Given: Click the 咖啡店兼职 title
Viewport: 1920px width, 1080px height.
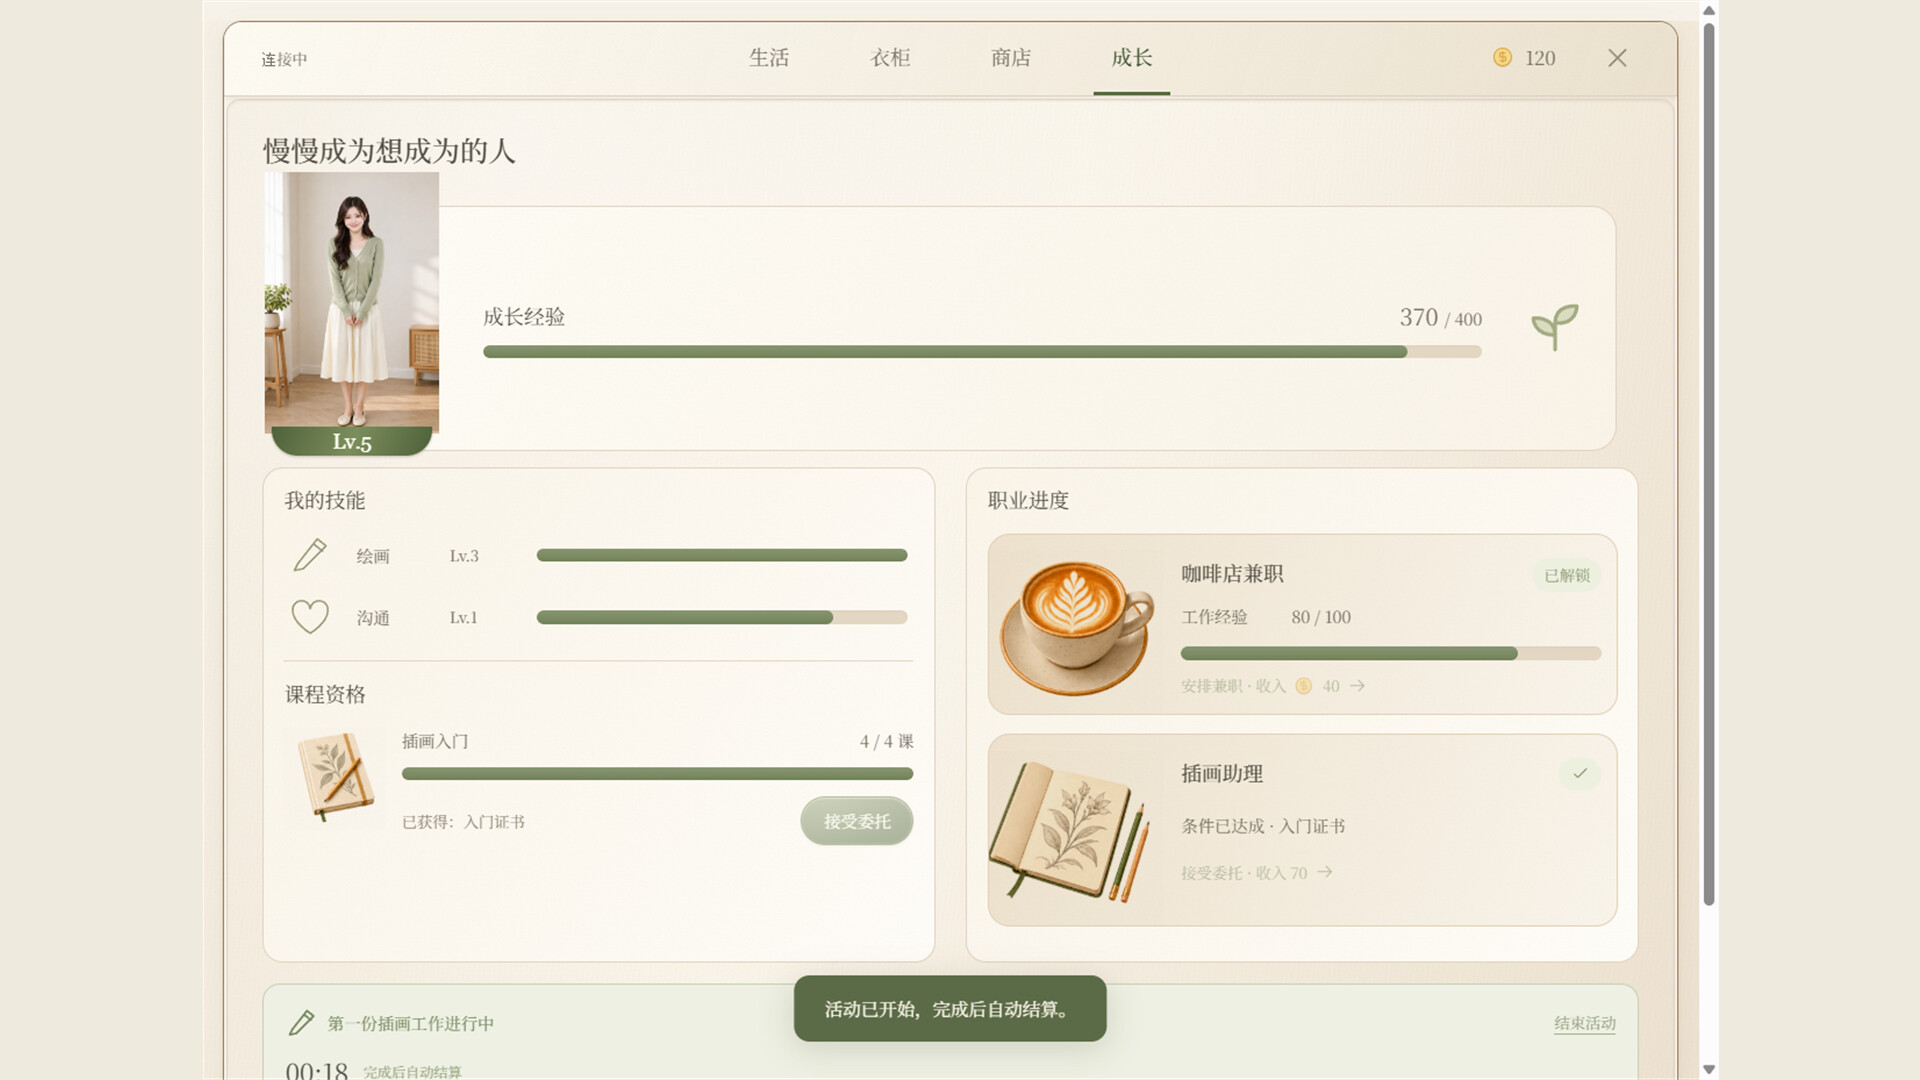Looking at the screenshot, I should (1232, 573).
